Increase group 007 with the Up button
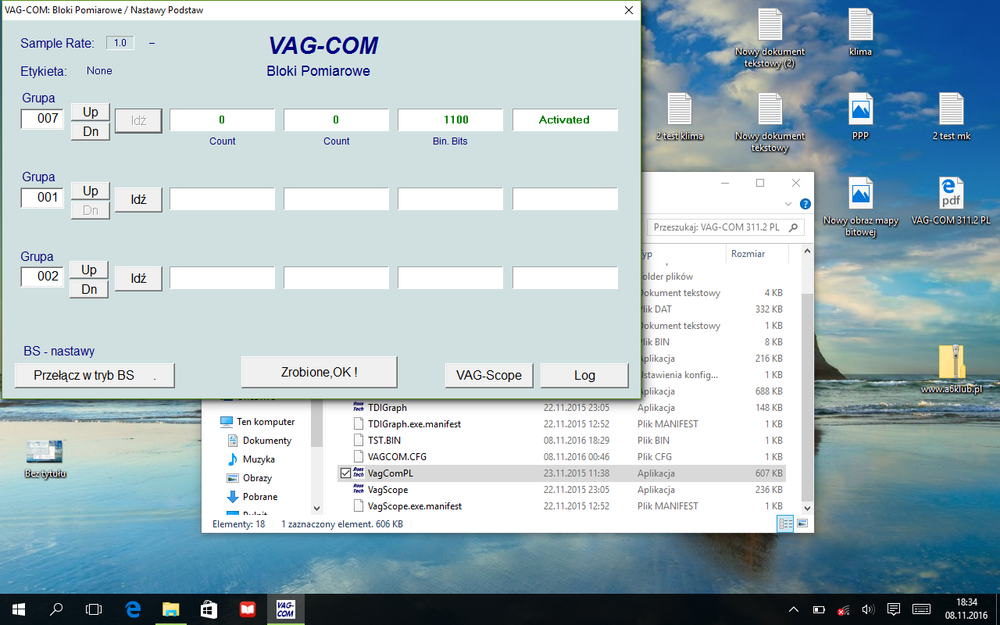This screenshot has width=1000, height=625. click(90, 112)
